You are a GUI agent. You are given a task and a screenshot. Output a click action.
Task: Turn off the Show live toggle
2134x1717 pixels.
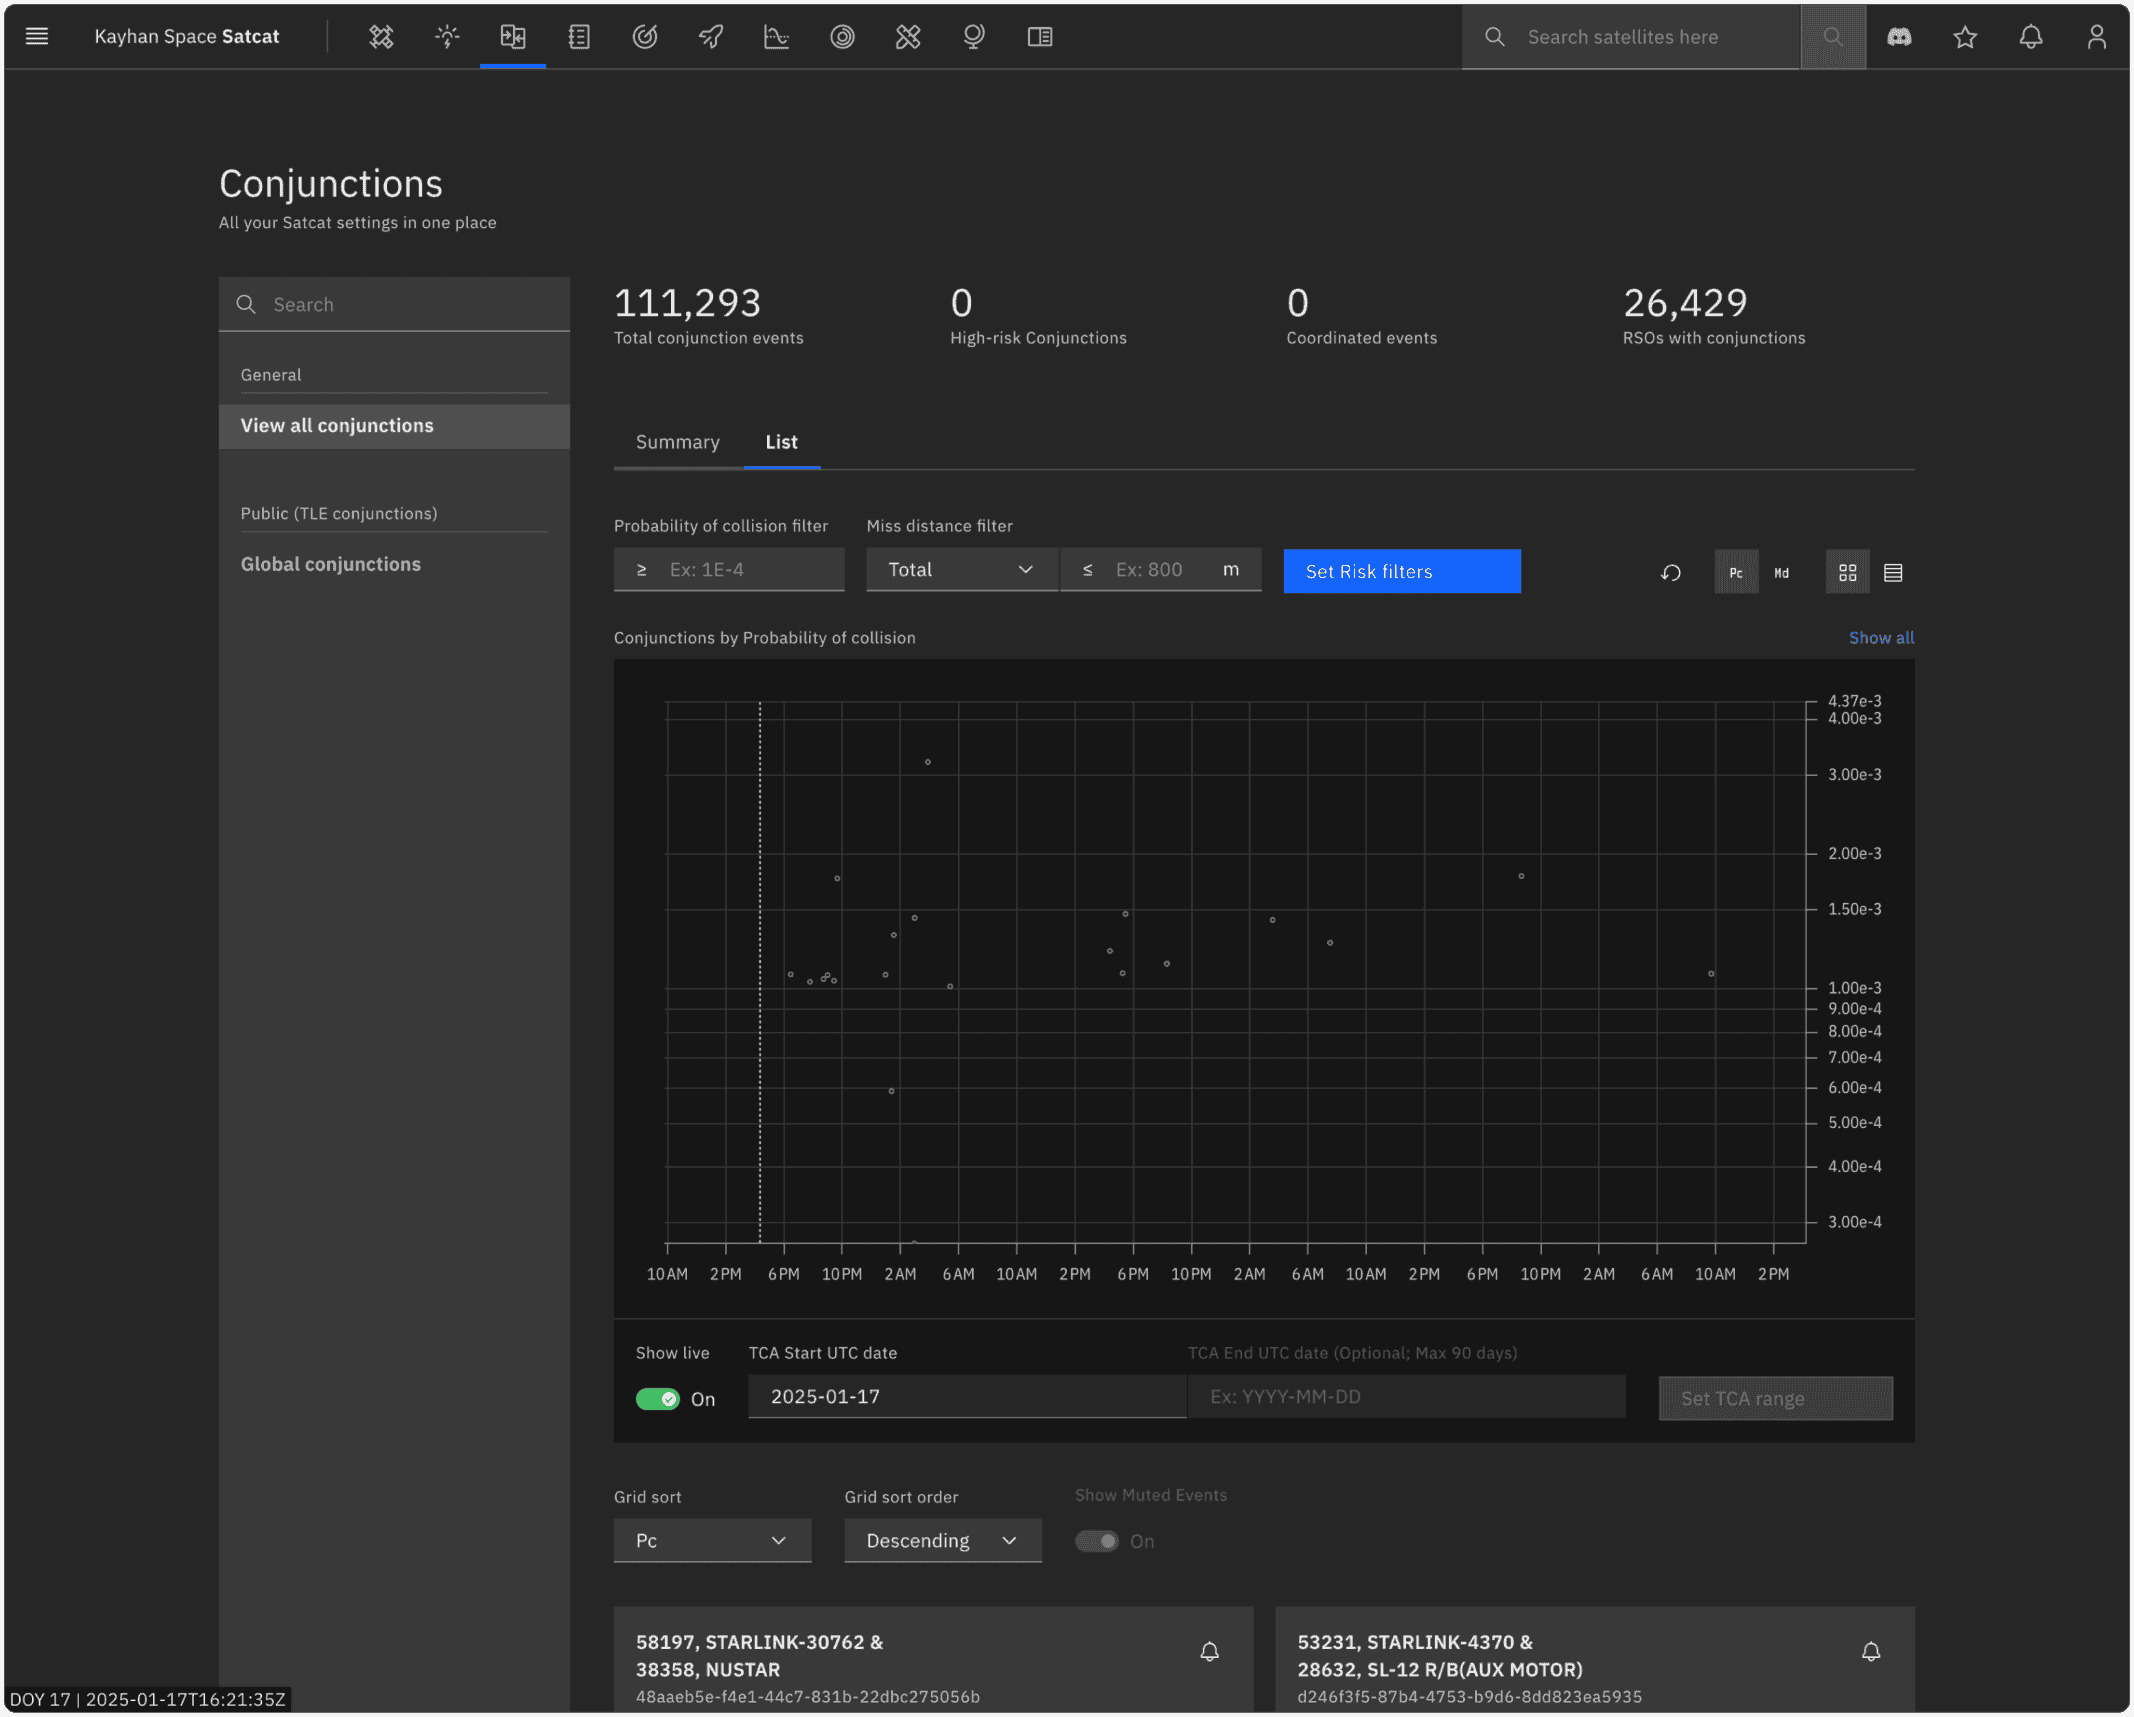pos(658,1398)
